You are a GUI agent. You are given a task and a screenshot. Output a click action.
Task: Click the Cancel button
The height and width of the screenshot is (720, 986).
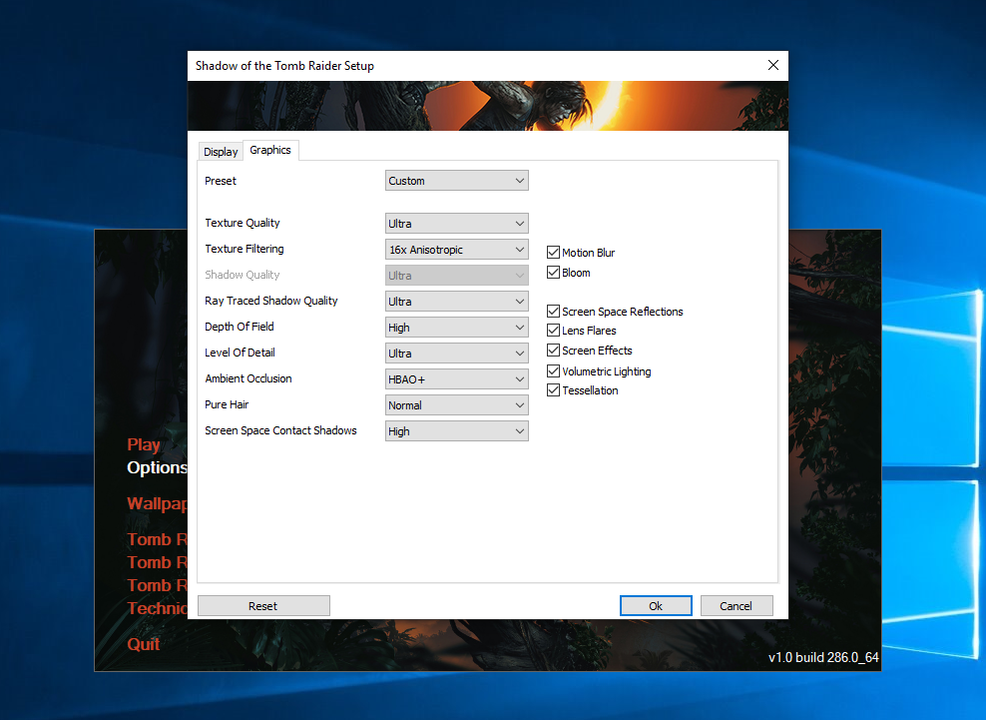click(x=736, y=606)
